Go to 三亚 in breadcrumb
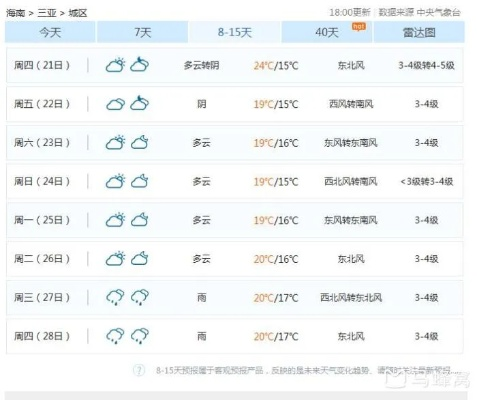The width and height of the screenshot is (477, 400). [x=47, y=13]
